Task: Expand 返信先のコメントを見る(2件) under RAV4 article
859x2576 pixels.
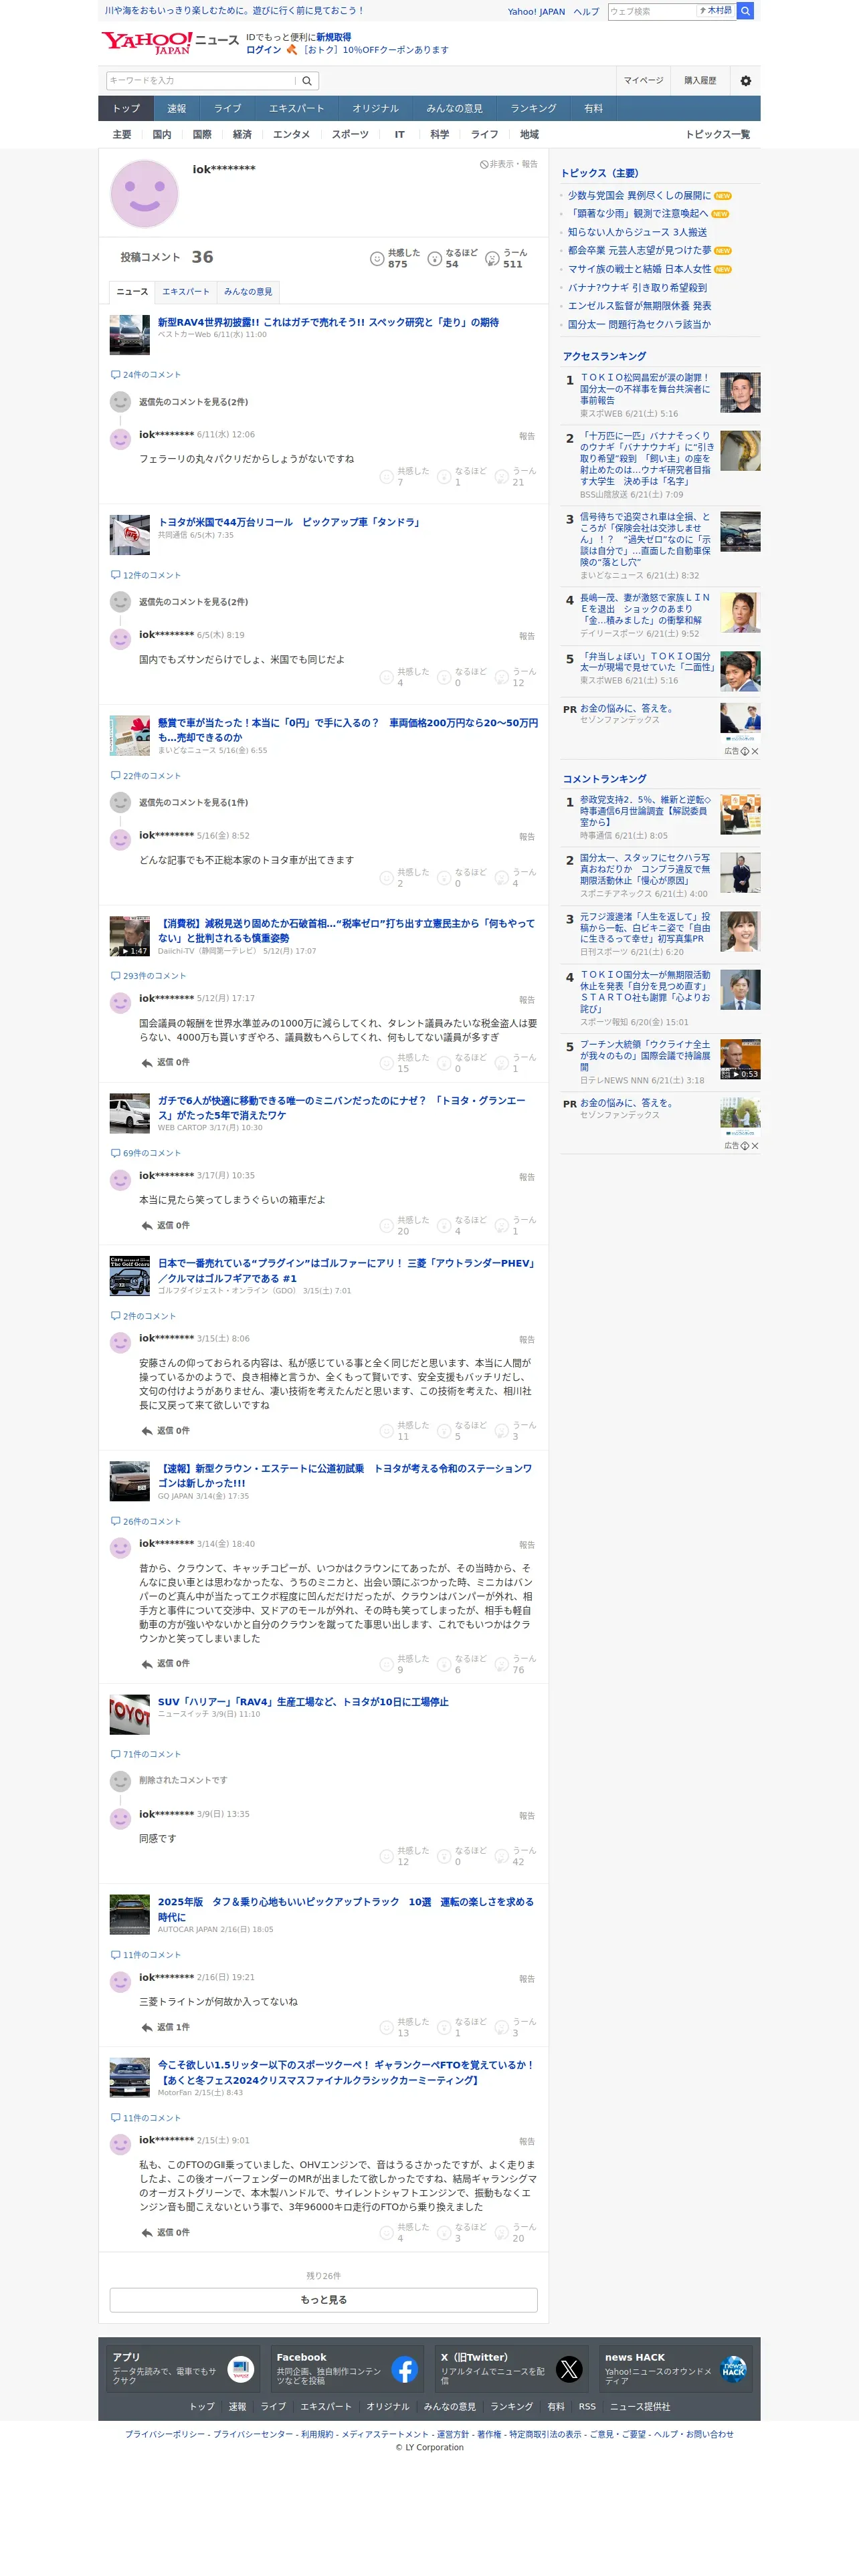Action: pos(193,402)
